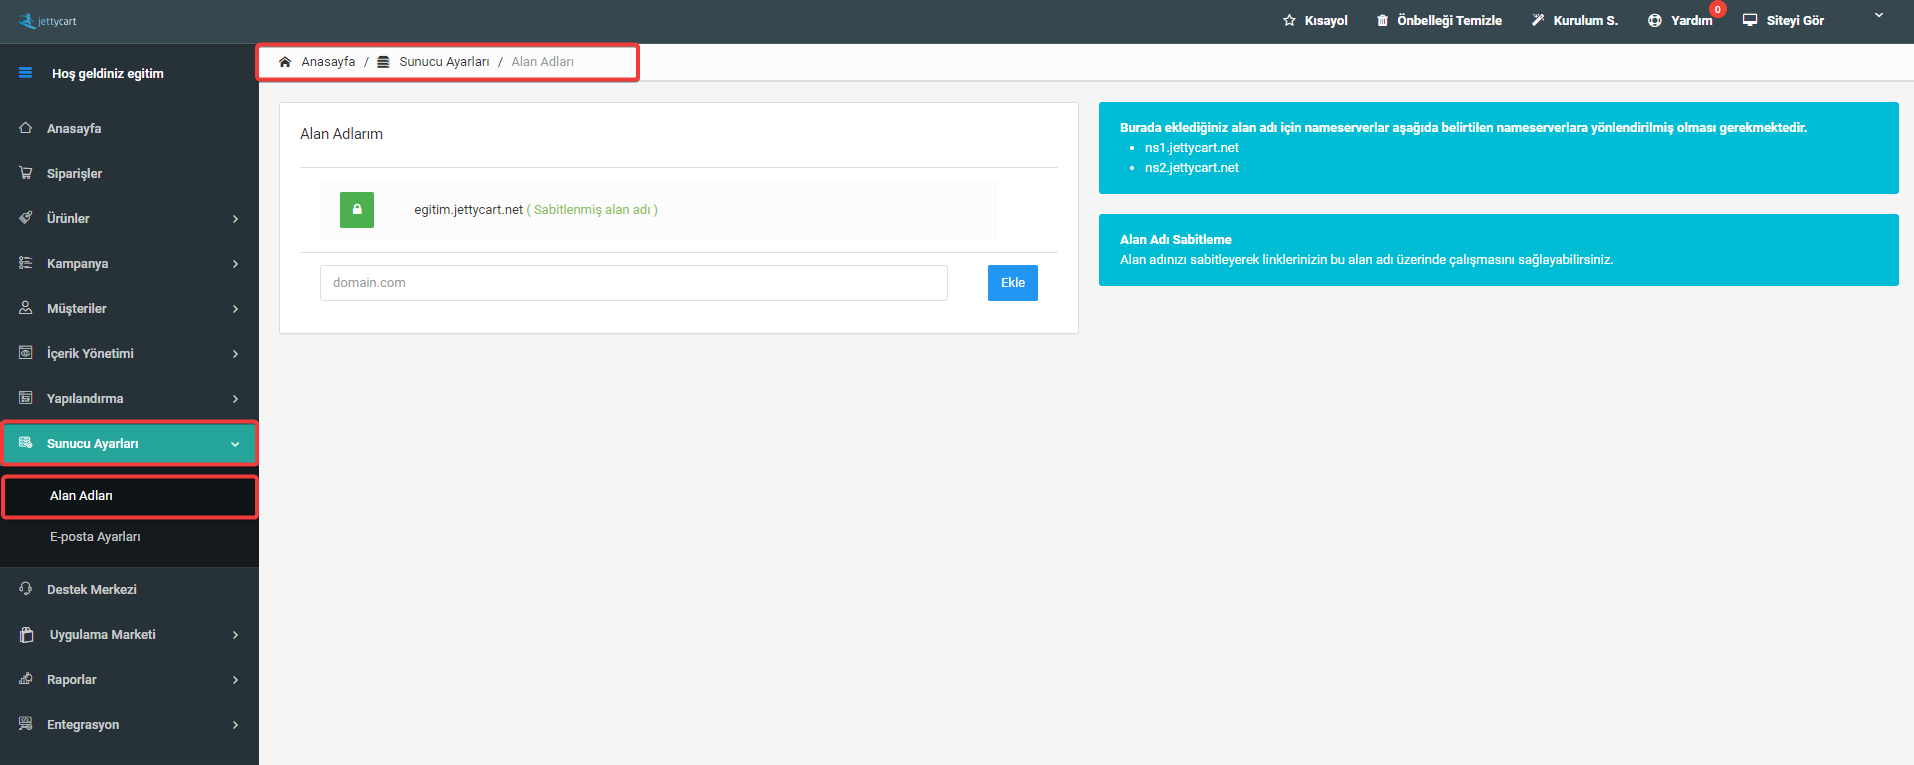Click the ns1.jettycart.net nameserver text
This screenshot has height=765, width=1914.
point(1192,148)
